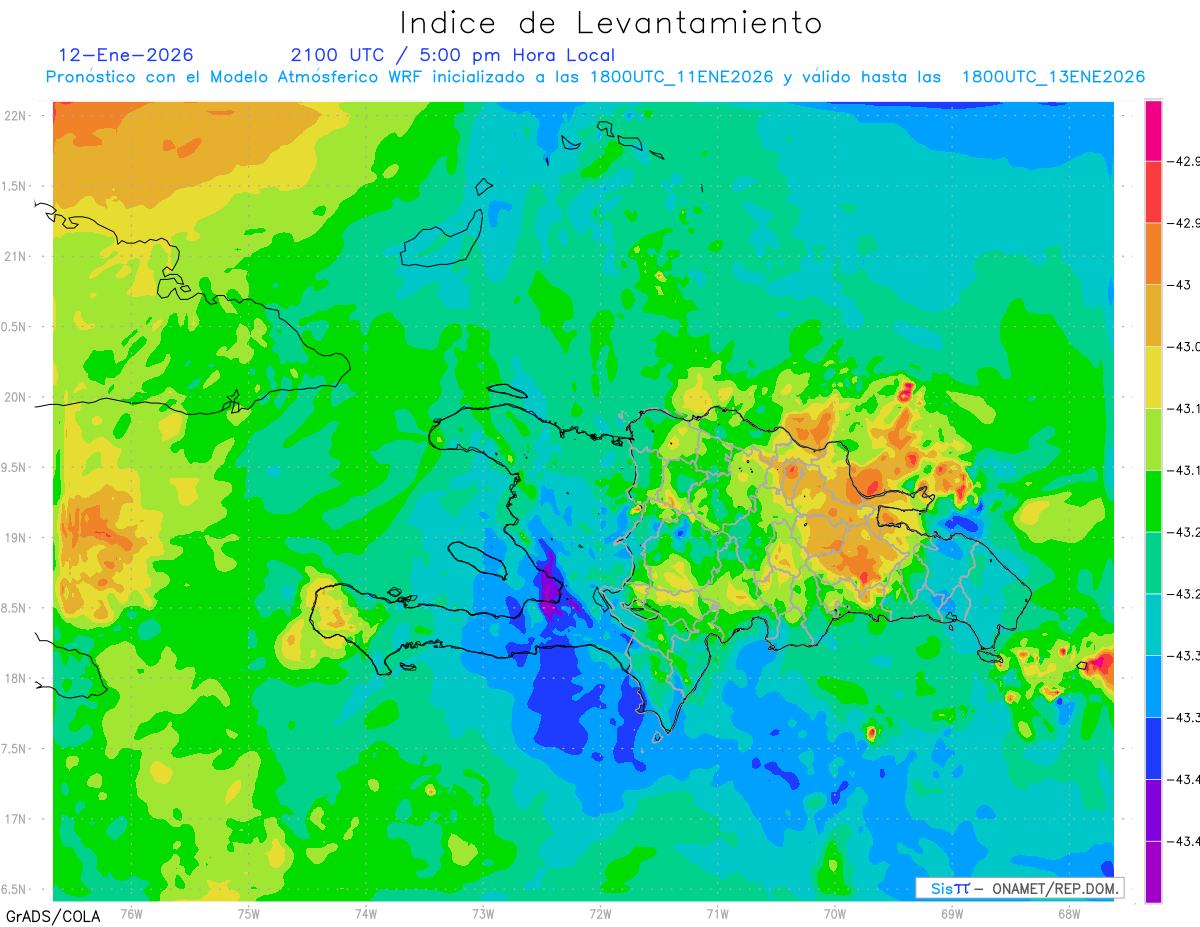Screen dimensions: 1200x927
Task: Click the 75W longitude label
Action: tap(249, 913)
